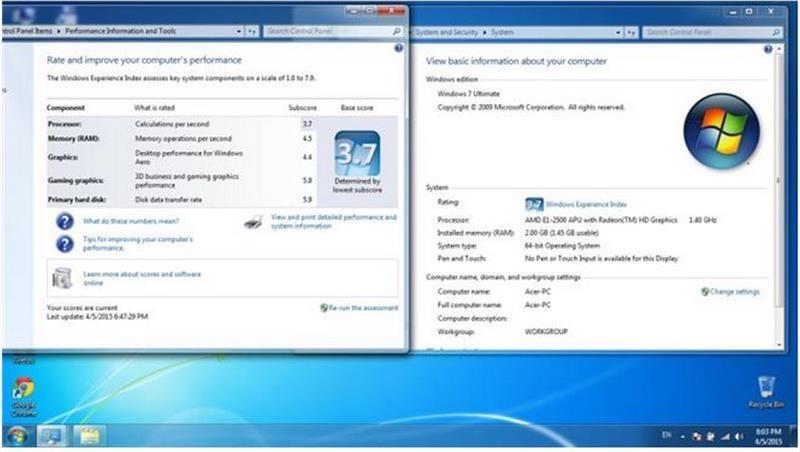Click the network signal icon in system tray

tap(725, 437)
